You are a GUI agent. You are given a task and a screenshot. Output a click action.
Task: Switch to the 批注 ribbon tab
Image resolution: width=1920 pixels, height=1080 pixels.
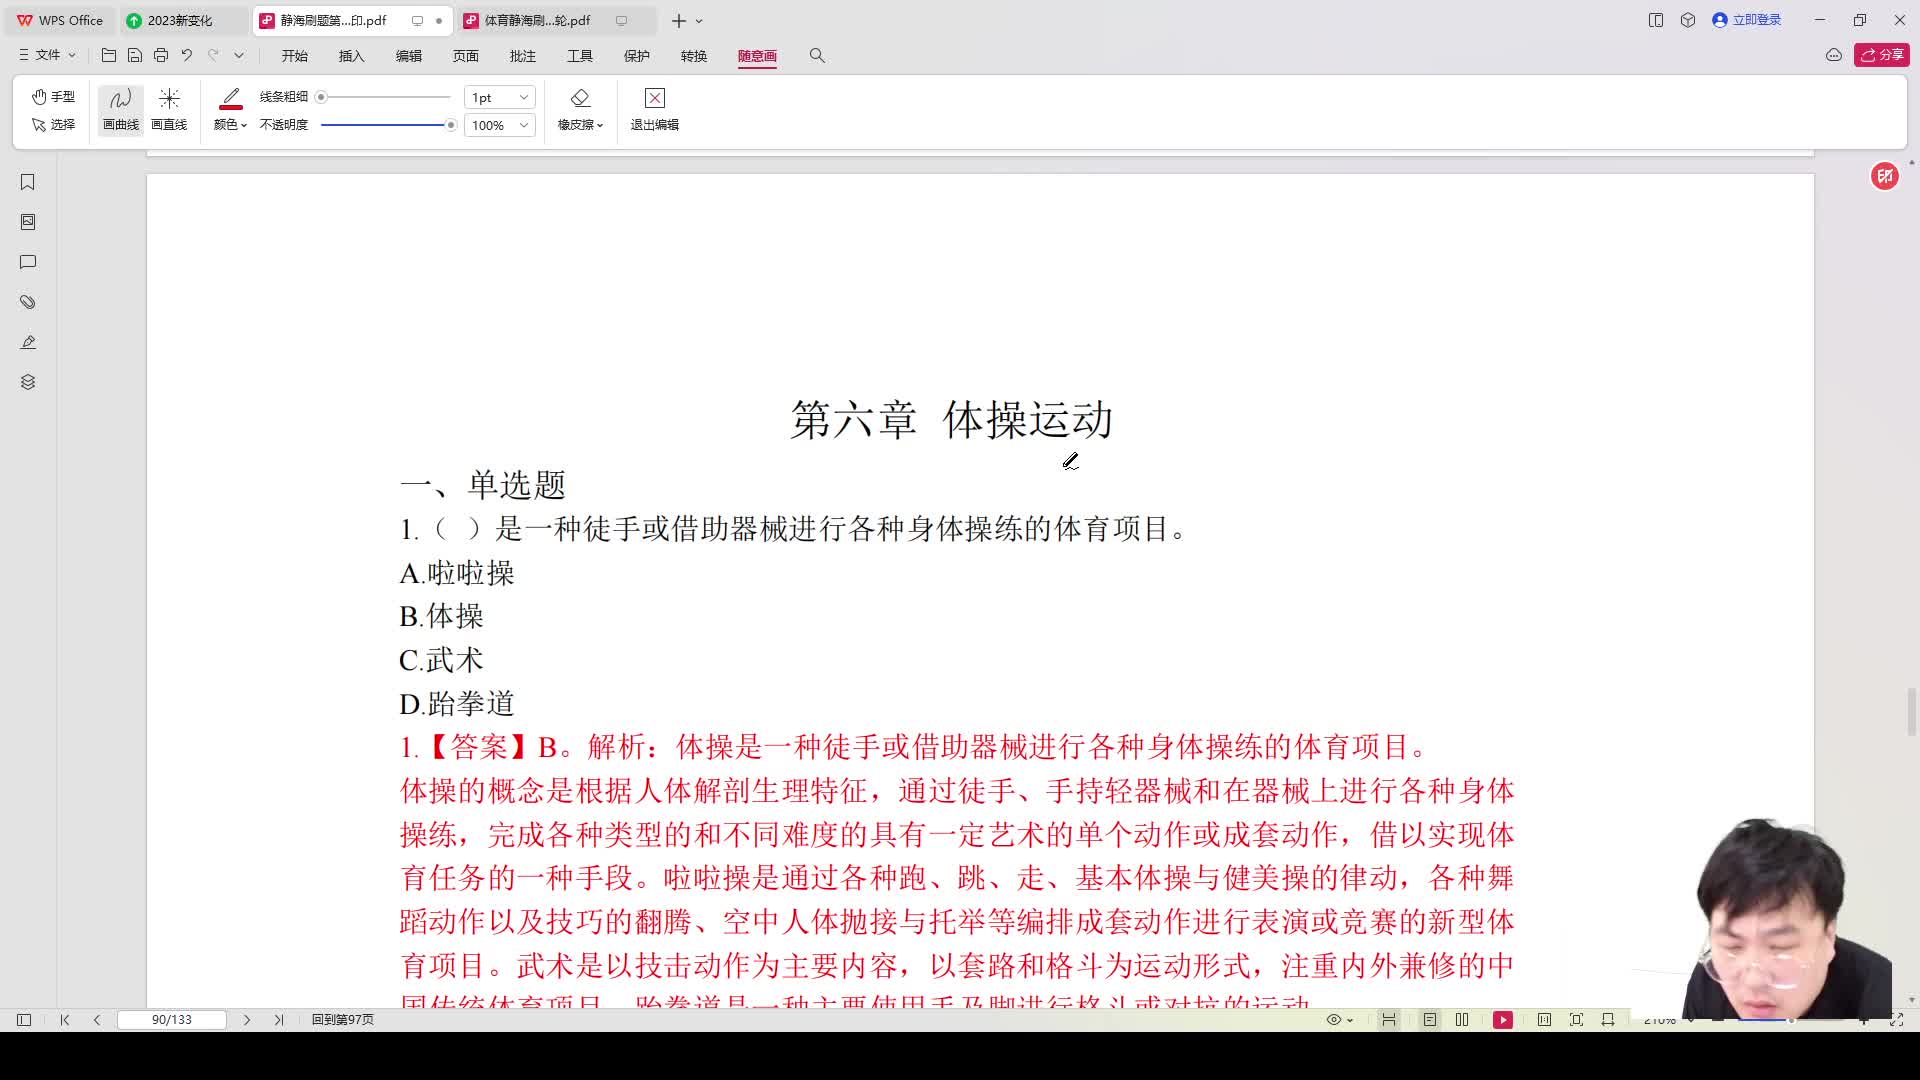point(523,57)
